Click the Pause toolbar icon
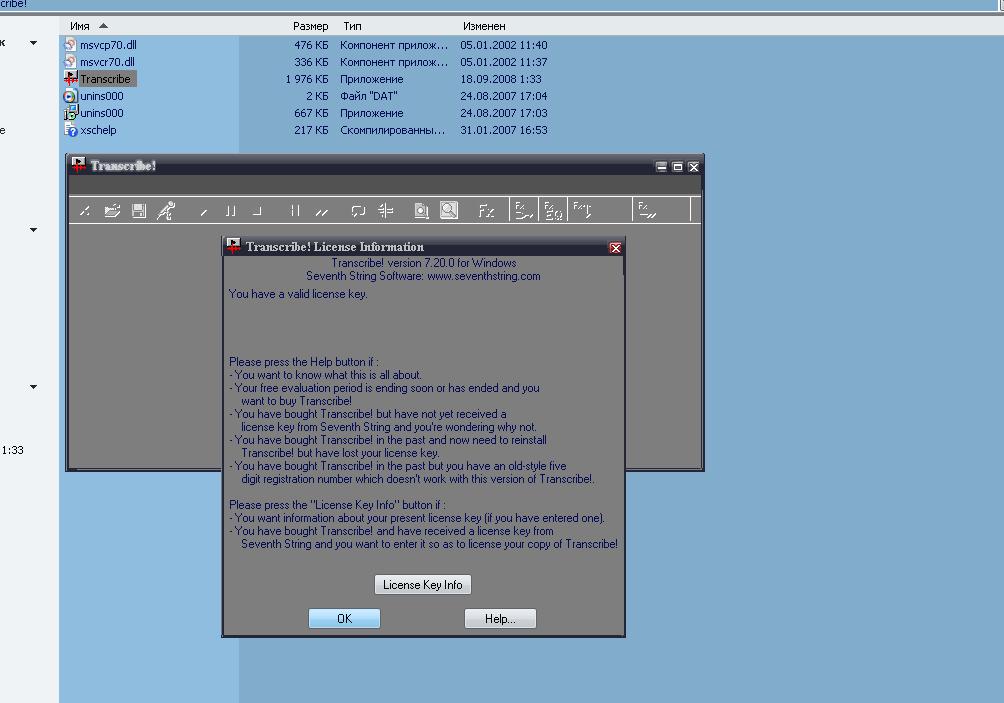This screenshot has height=703, width=1004. [231, 211]
